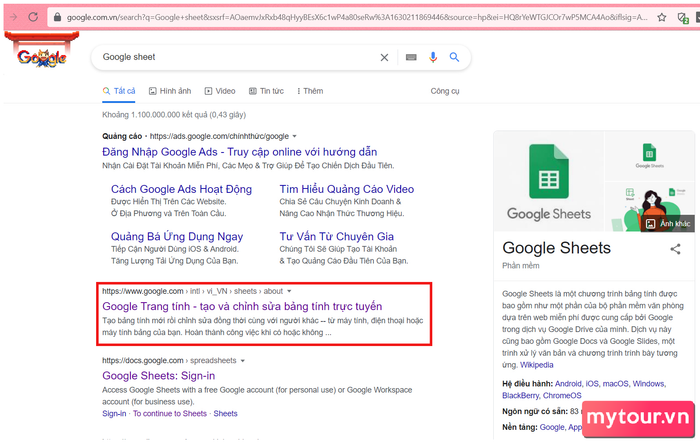This screenshot has width=700, height=445.
Task: Clear the search box with the X
Action: coord(384,57)
